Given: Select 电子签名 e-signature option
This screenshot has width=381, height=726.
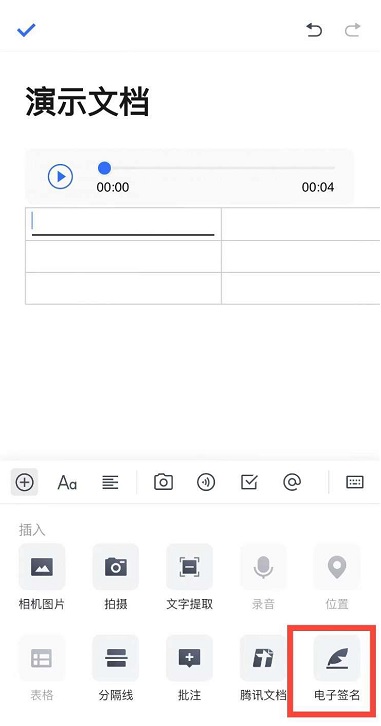Looking at the screenshot, I should [x=337, y=668].
